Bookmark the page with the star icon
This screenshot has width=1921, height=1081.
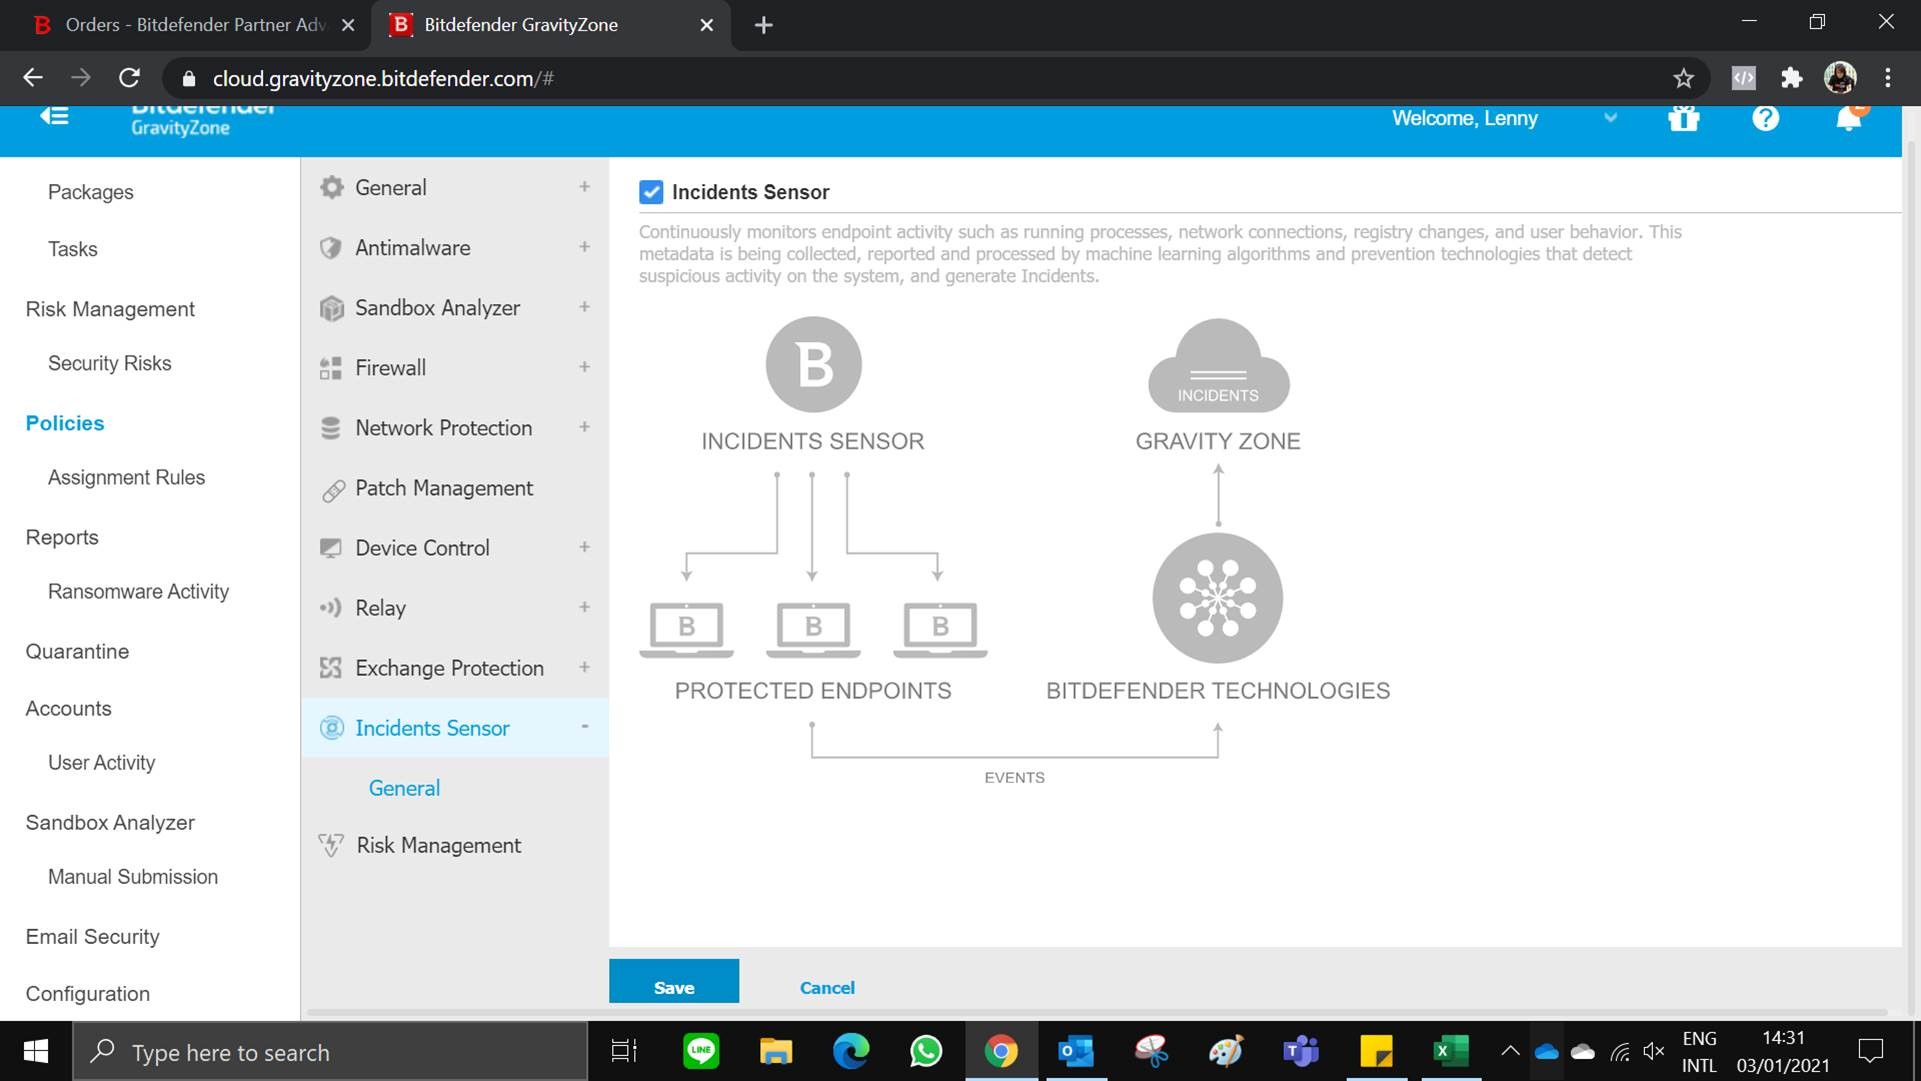click(x=1684, y=78)
